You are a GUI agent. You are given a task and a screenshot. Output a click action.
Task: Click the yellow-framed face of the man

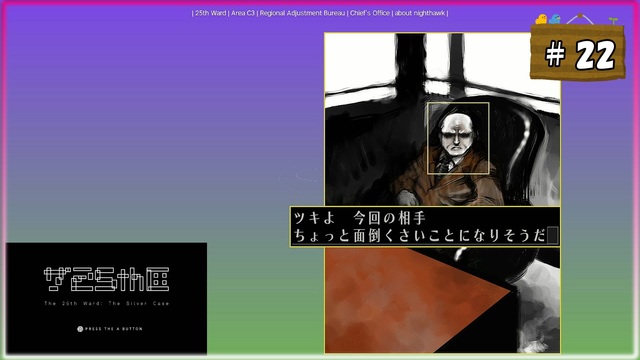pos(458,138)
